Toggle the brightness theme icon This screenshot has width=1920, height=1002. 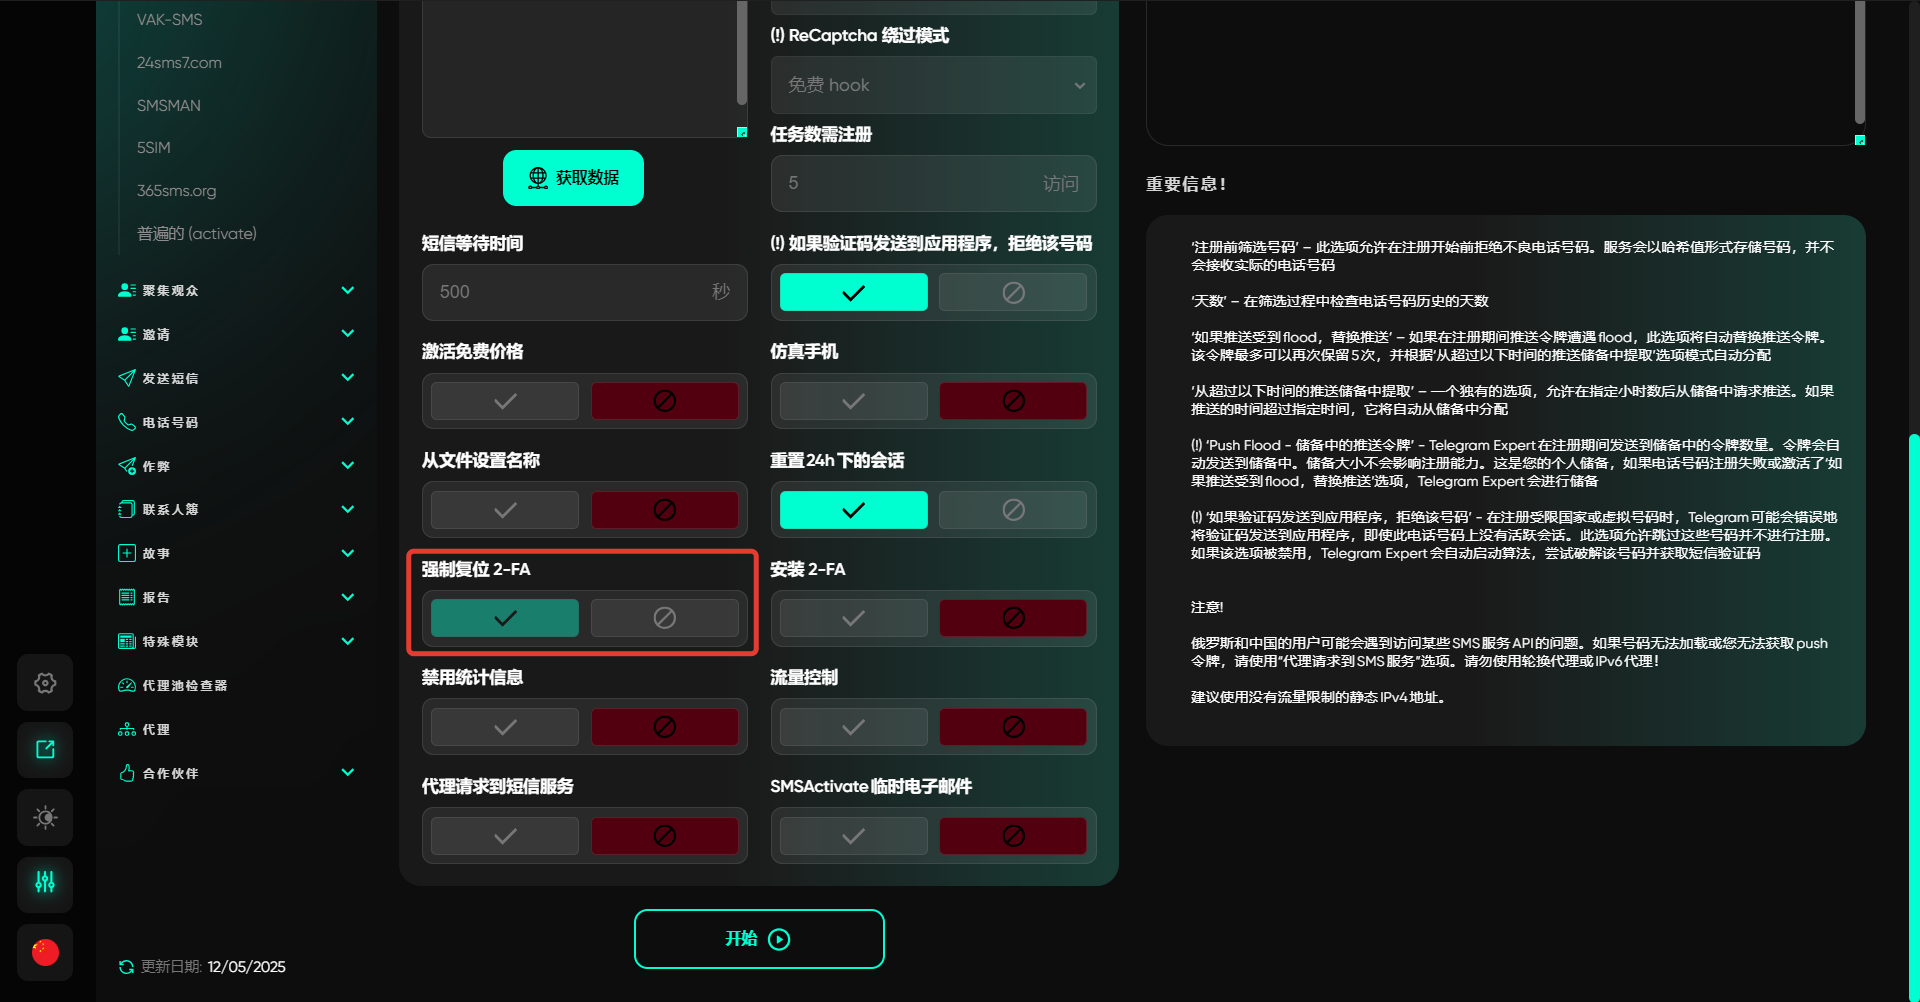pos(45,817)
